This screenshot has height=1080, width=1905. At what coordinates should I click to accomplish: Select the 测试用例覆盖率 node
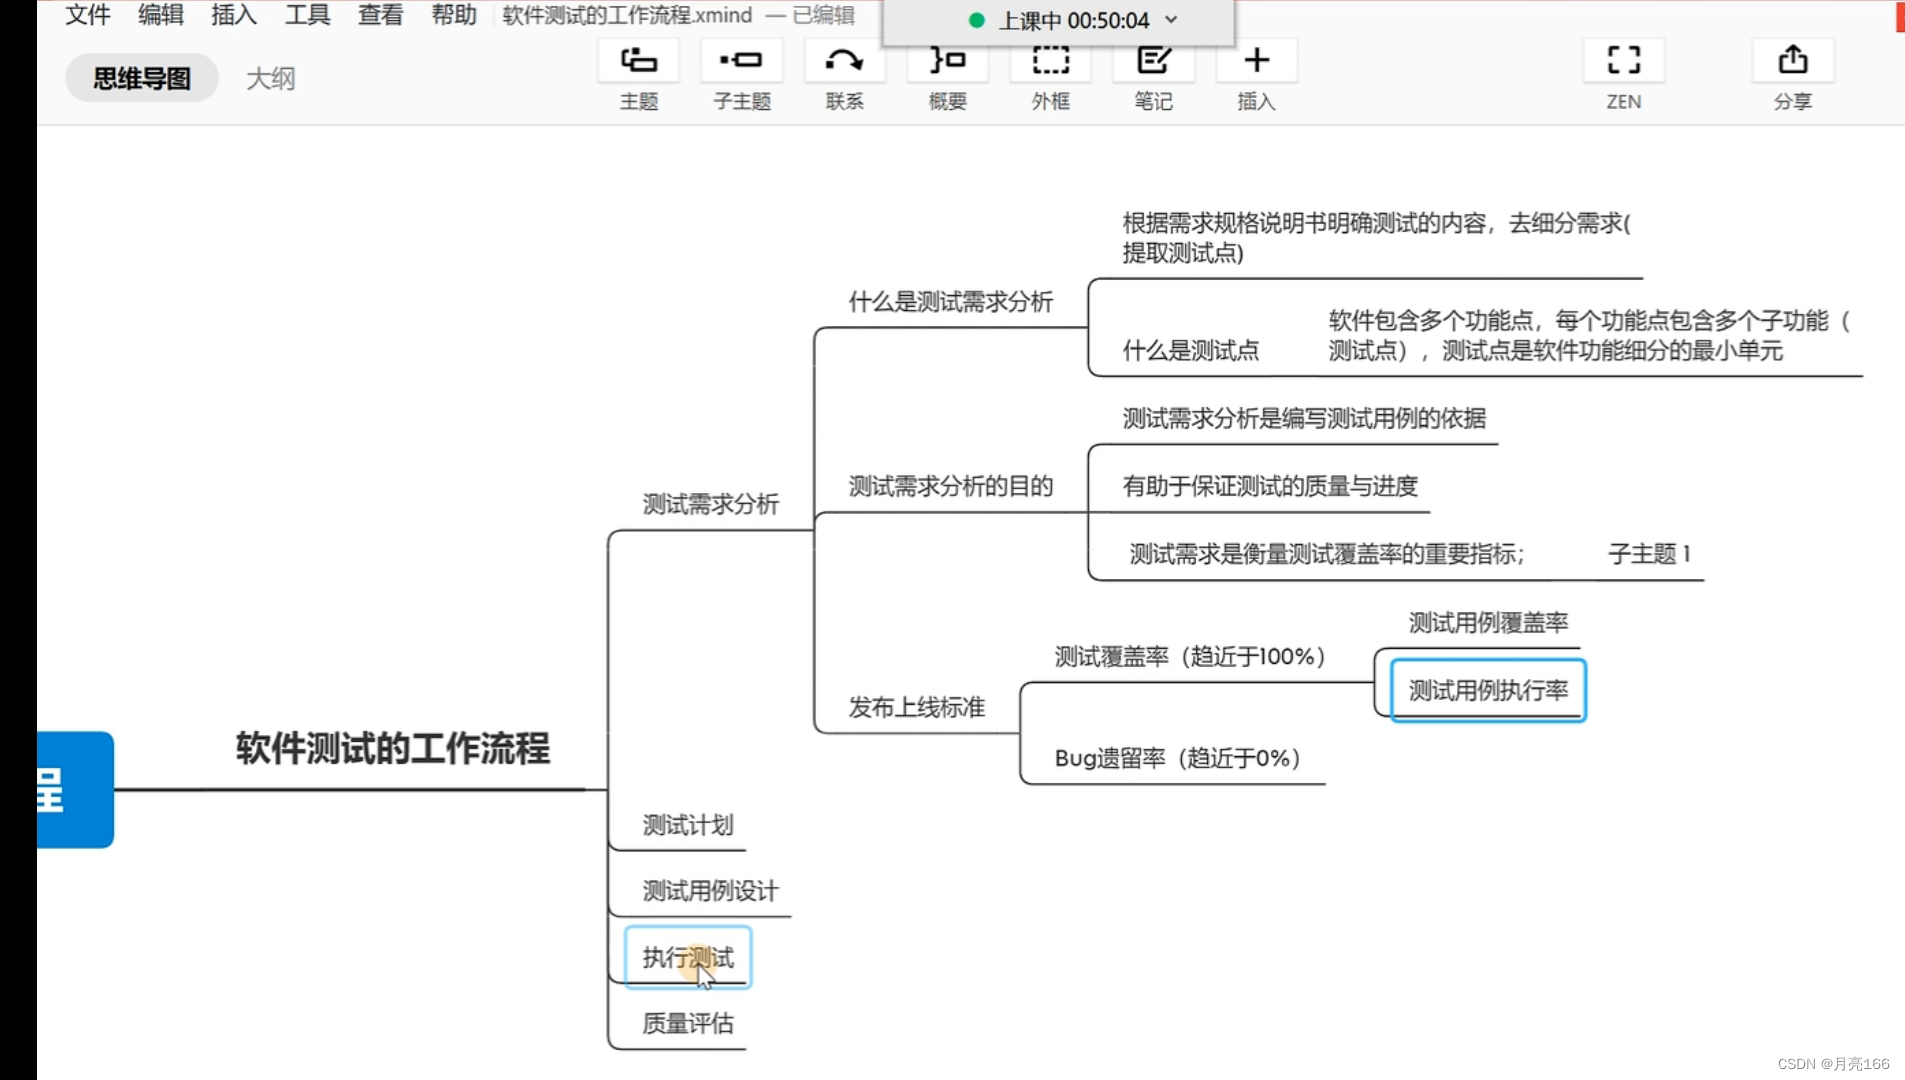pyautogui.click(x=1488, y=623)
